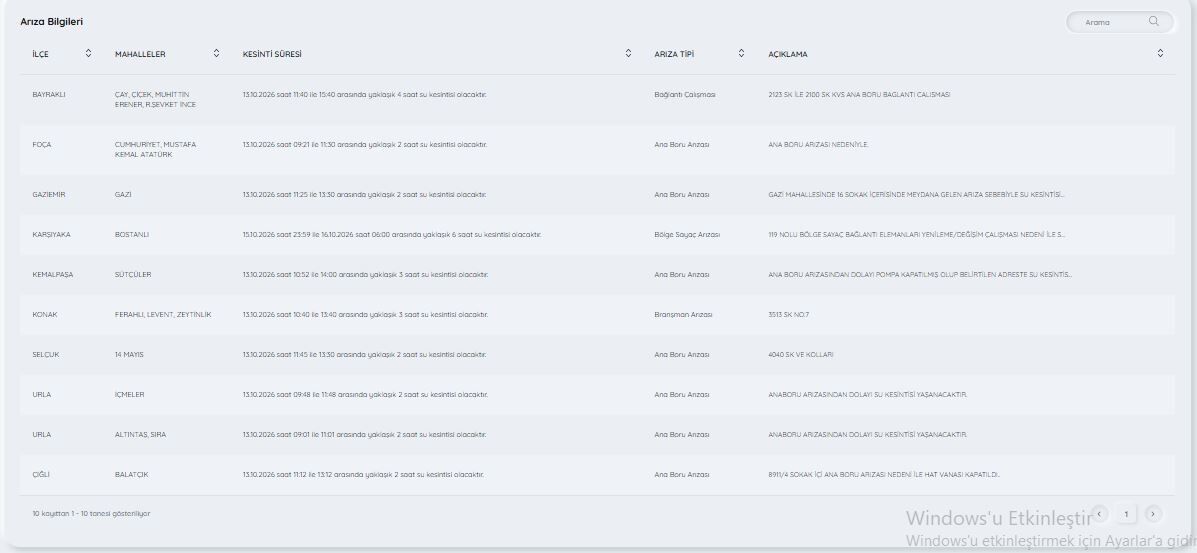Click KONAK outage time 10:40-13:40 text
Screen dimensions: 1197x553
coord(365,315)
